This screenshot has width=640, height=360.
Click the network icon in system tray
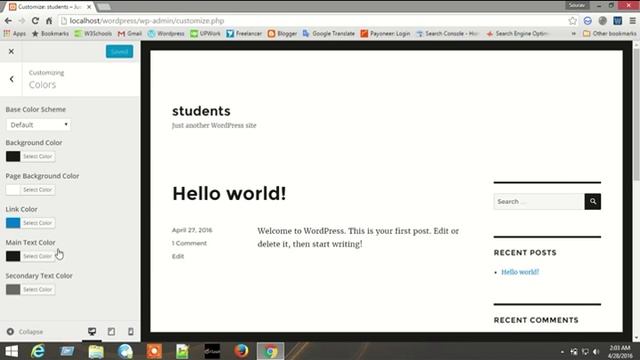(585, 351)
